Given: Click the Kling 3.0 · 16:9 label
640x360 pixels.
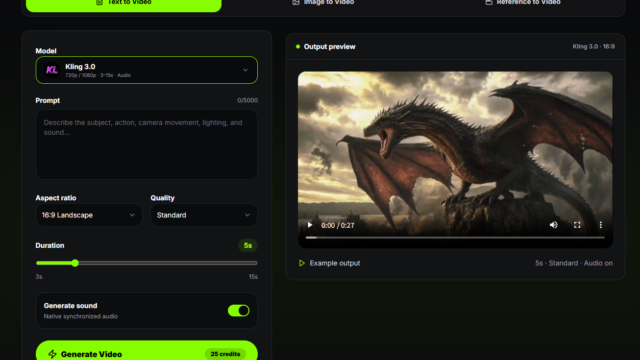Looking at the screenshot, I should coord(593,47).
